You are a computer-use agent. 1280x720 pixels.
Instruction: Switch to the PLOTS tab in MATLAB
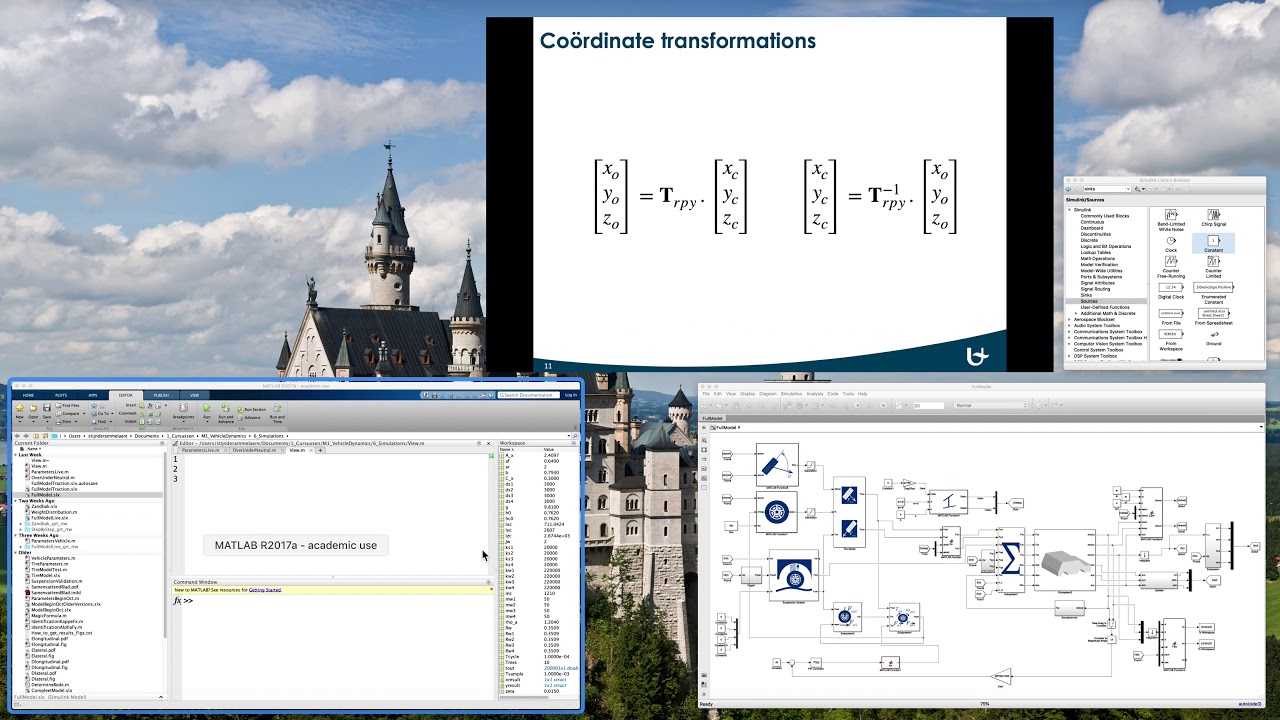point(61,395)
